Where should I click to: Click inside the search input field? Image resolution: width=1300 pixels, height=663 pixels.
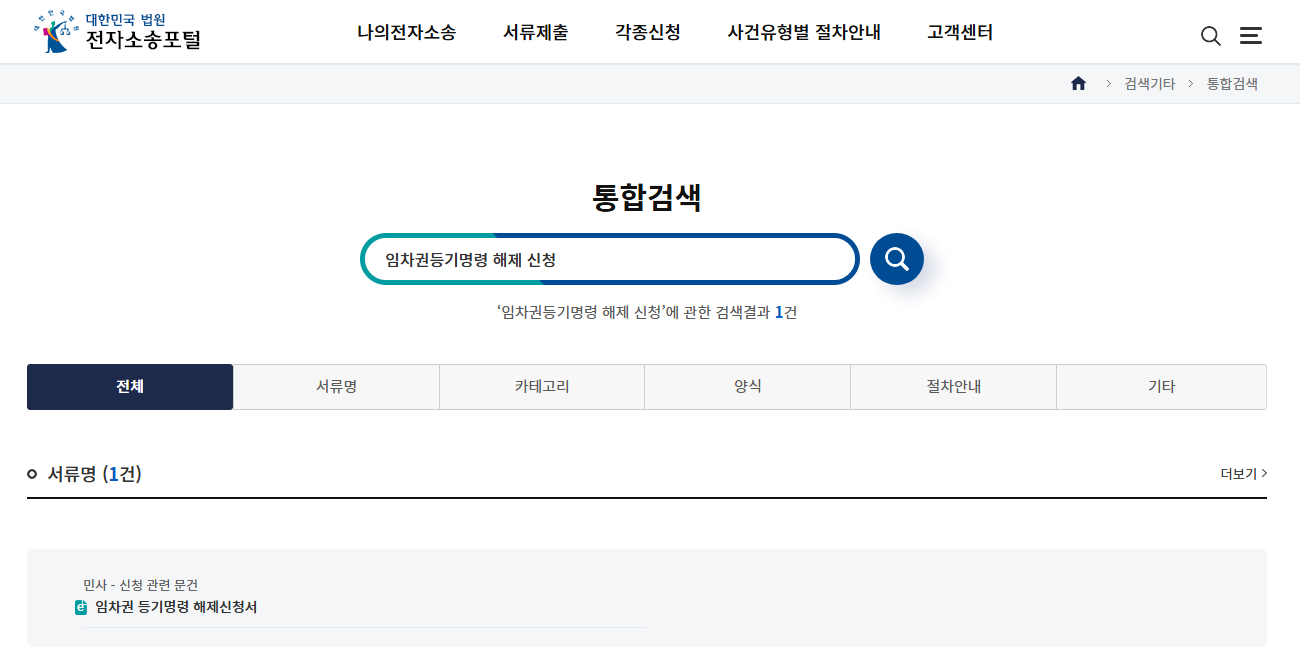tap(610, 258)
